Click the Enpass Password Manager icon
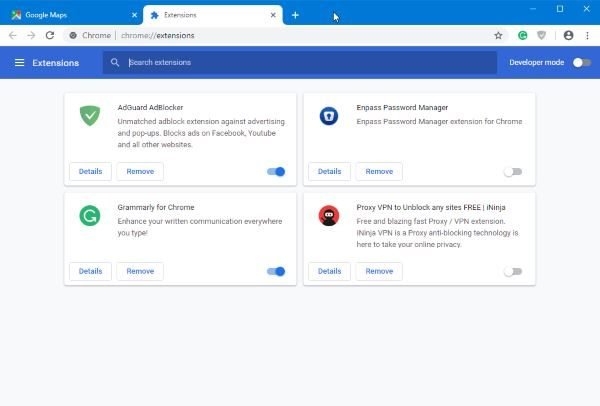The height and width of the screenshot is (406, 600). click(x=329, y=116)
